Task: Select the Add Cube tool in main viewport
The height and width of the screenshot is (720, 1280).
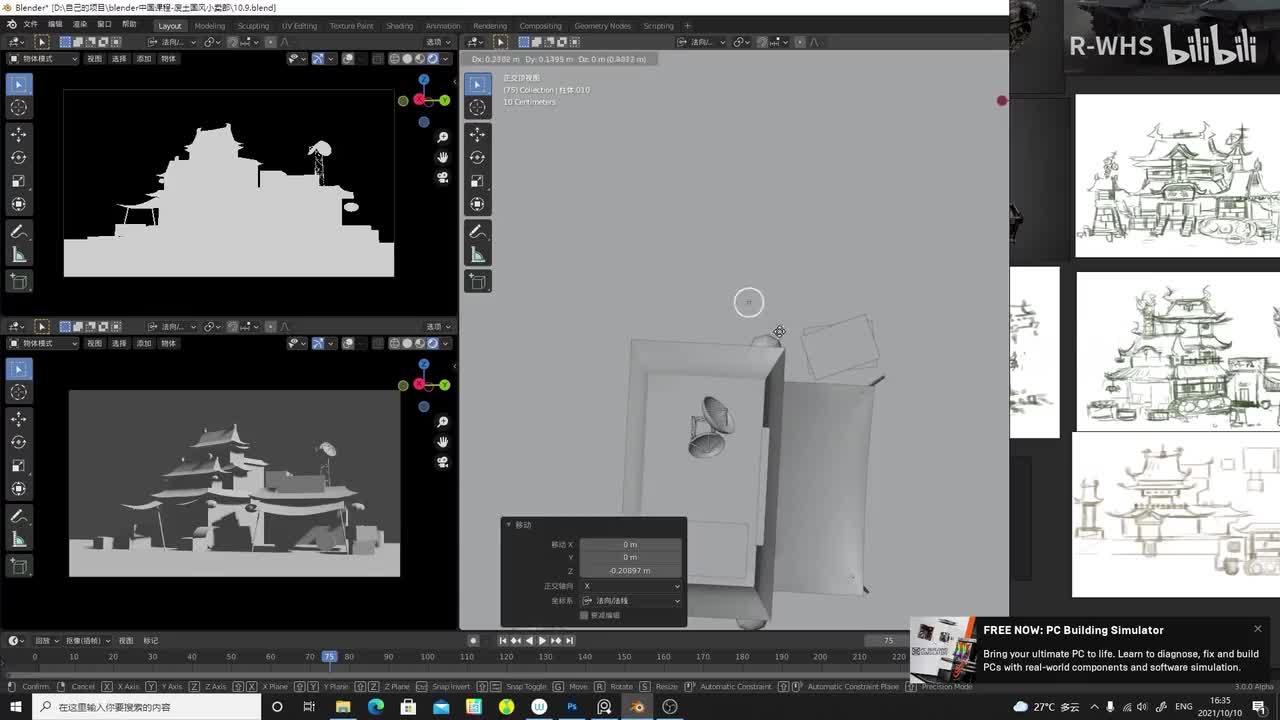Action: pos(477,282)
